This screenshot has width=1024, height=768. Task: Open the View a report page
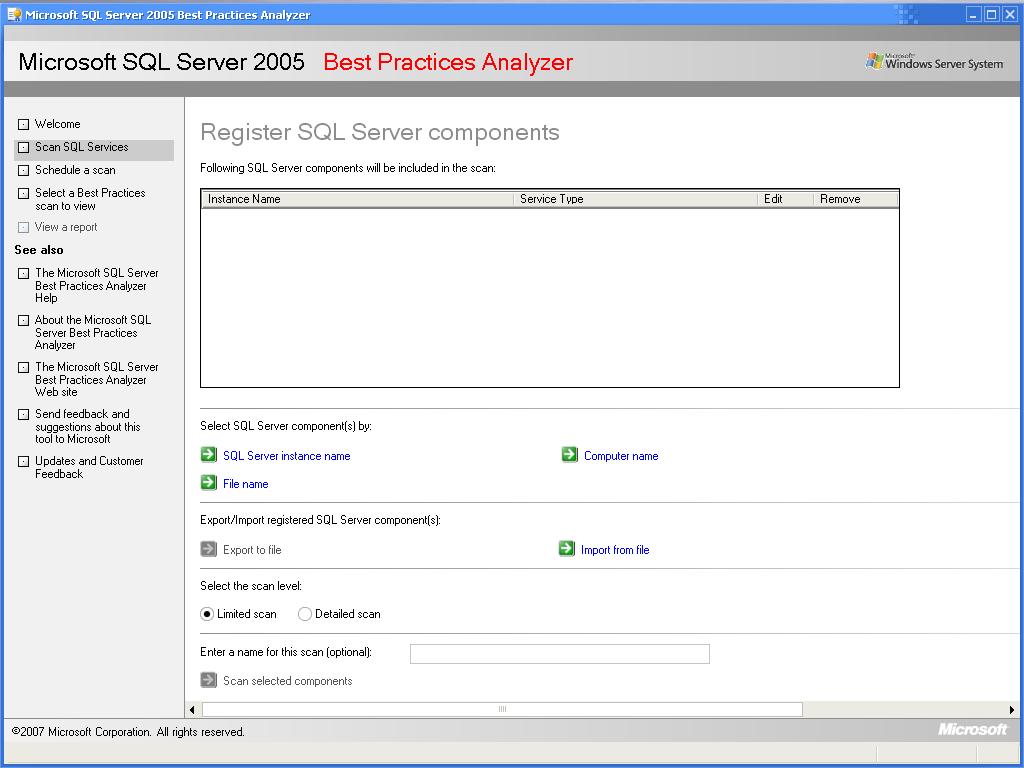pos(66,227)
